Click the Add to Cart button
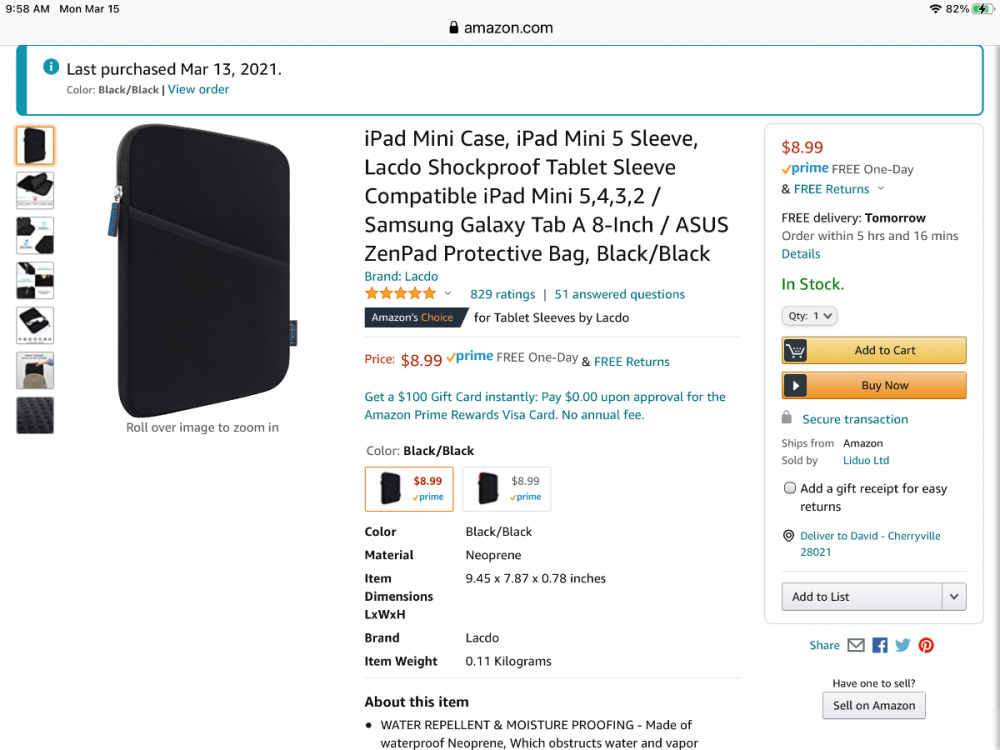The image size is (1000, 750). tap(874, 350)
